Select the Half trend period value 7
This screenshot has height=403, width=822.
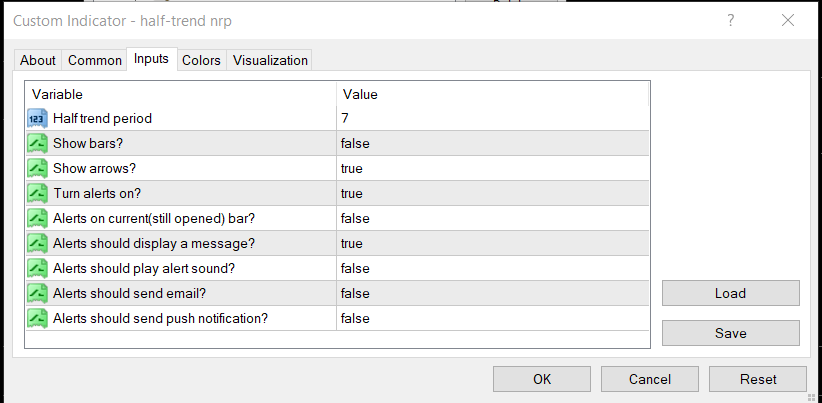pos(345,119)
